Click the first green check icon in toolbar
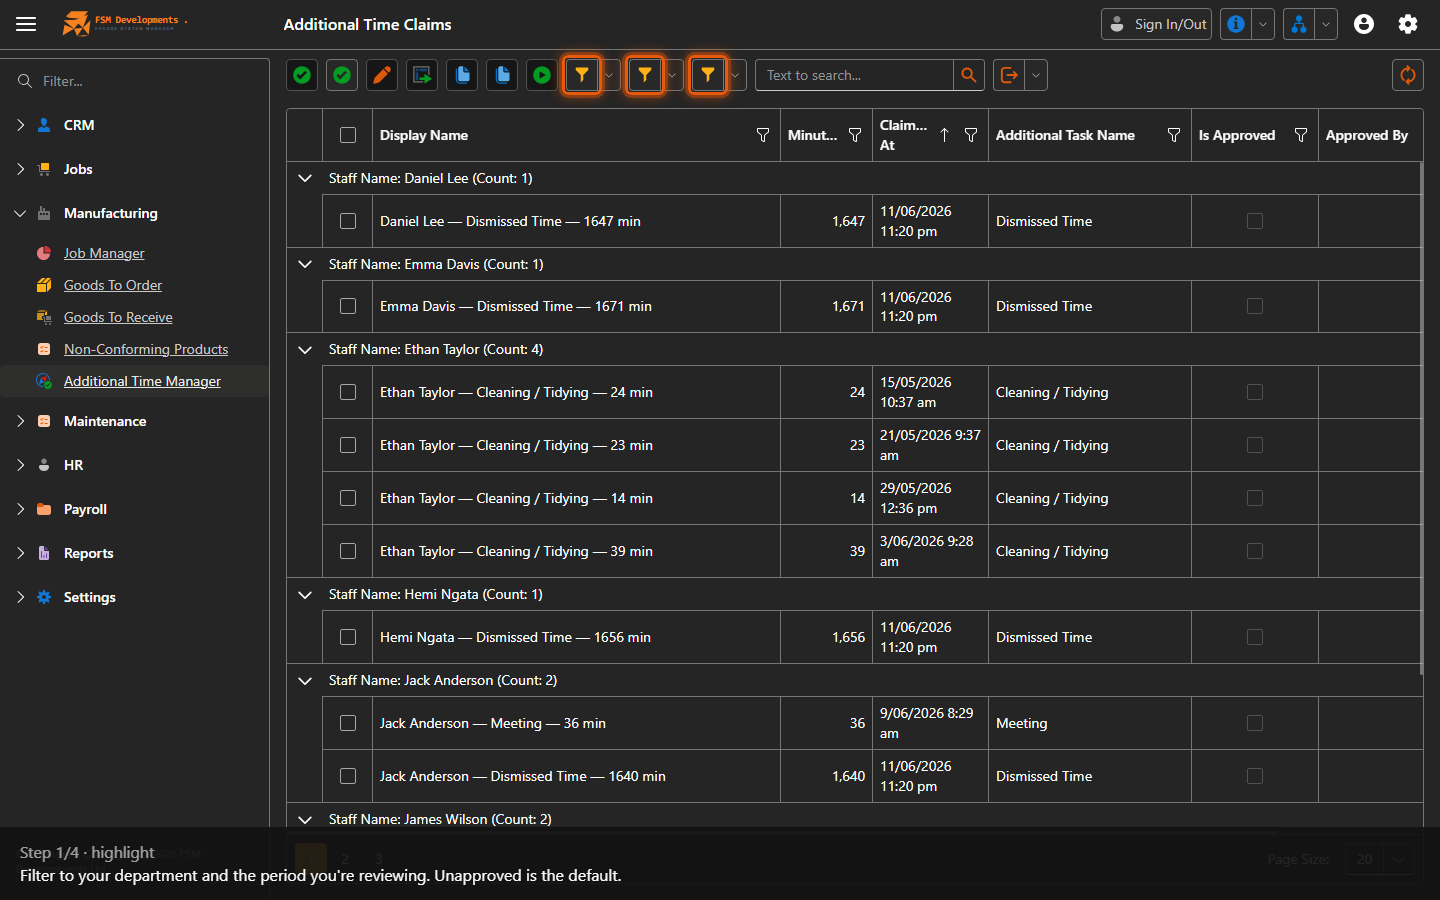The height and width of the screenshot is (900, 1440). [302, 75]
